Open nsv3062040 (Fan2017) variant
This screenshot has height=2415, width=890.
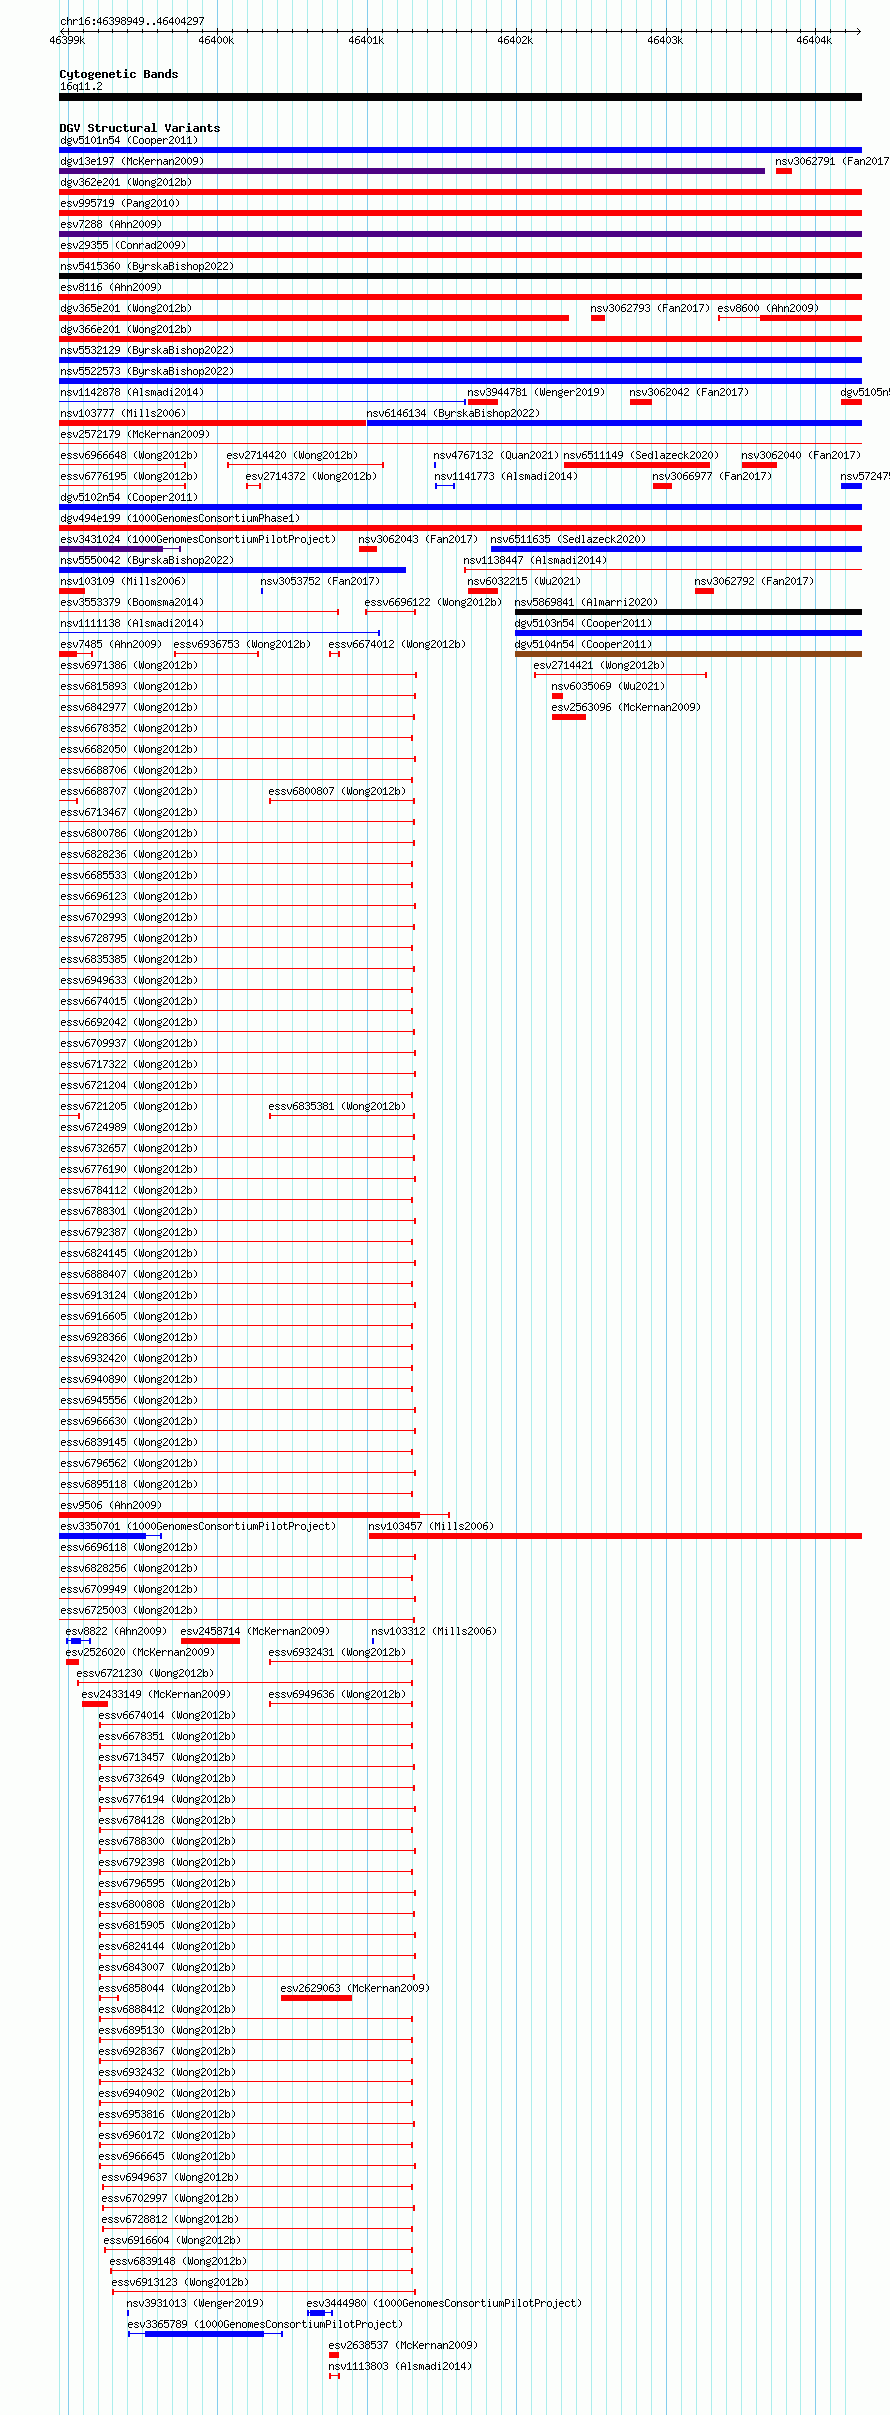[x=760, y=465]
